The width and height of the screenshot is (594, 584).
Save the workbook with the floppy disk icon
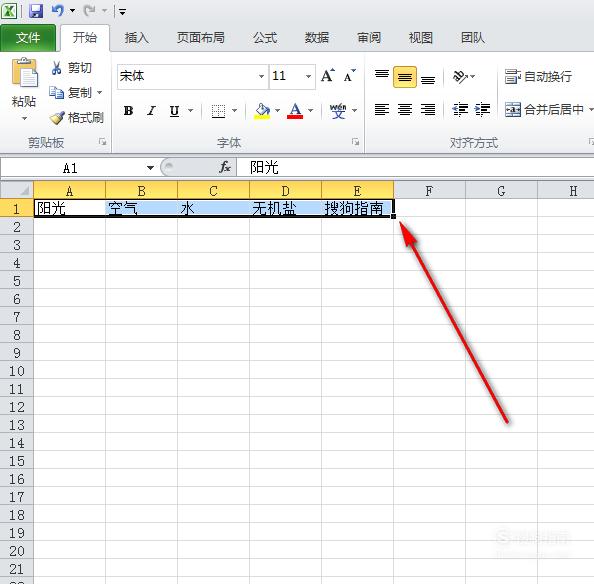(36, 11)
